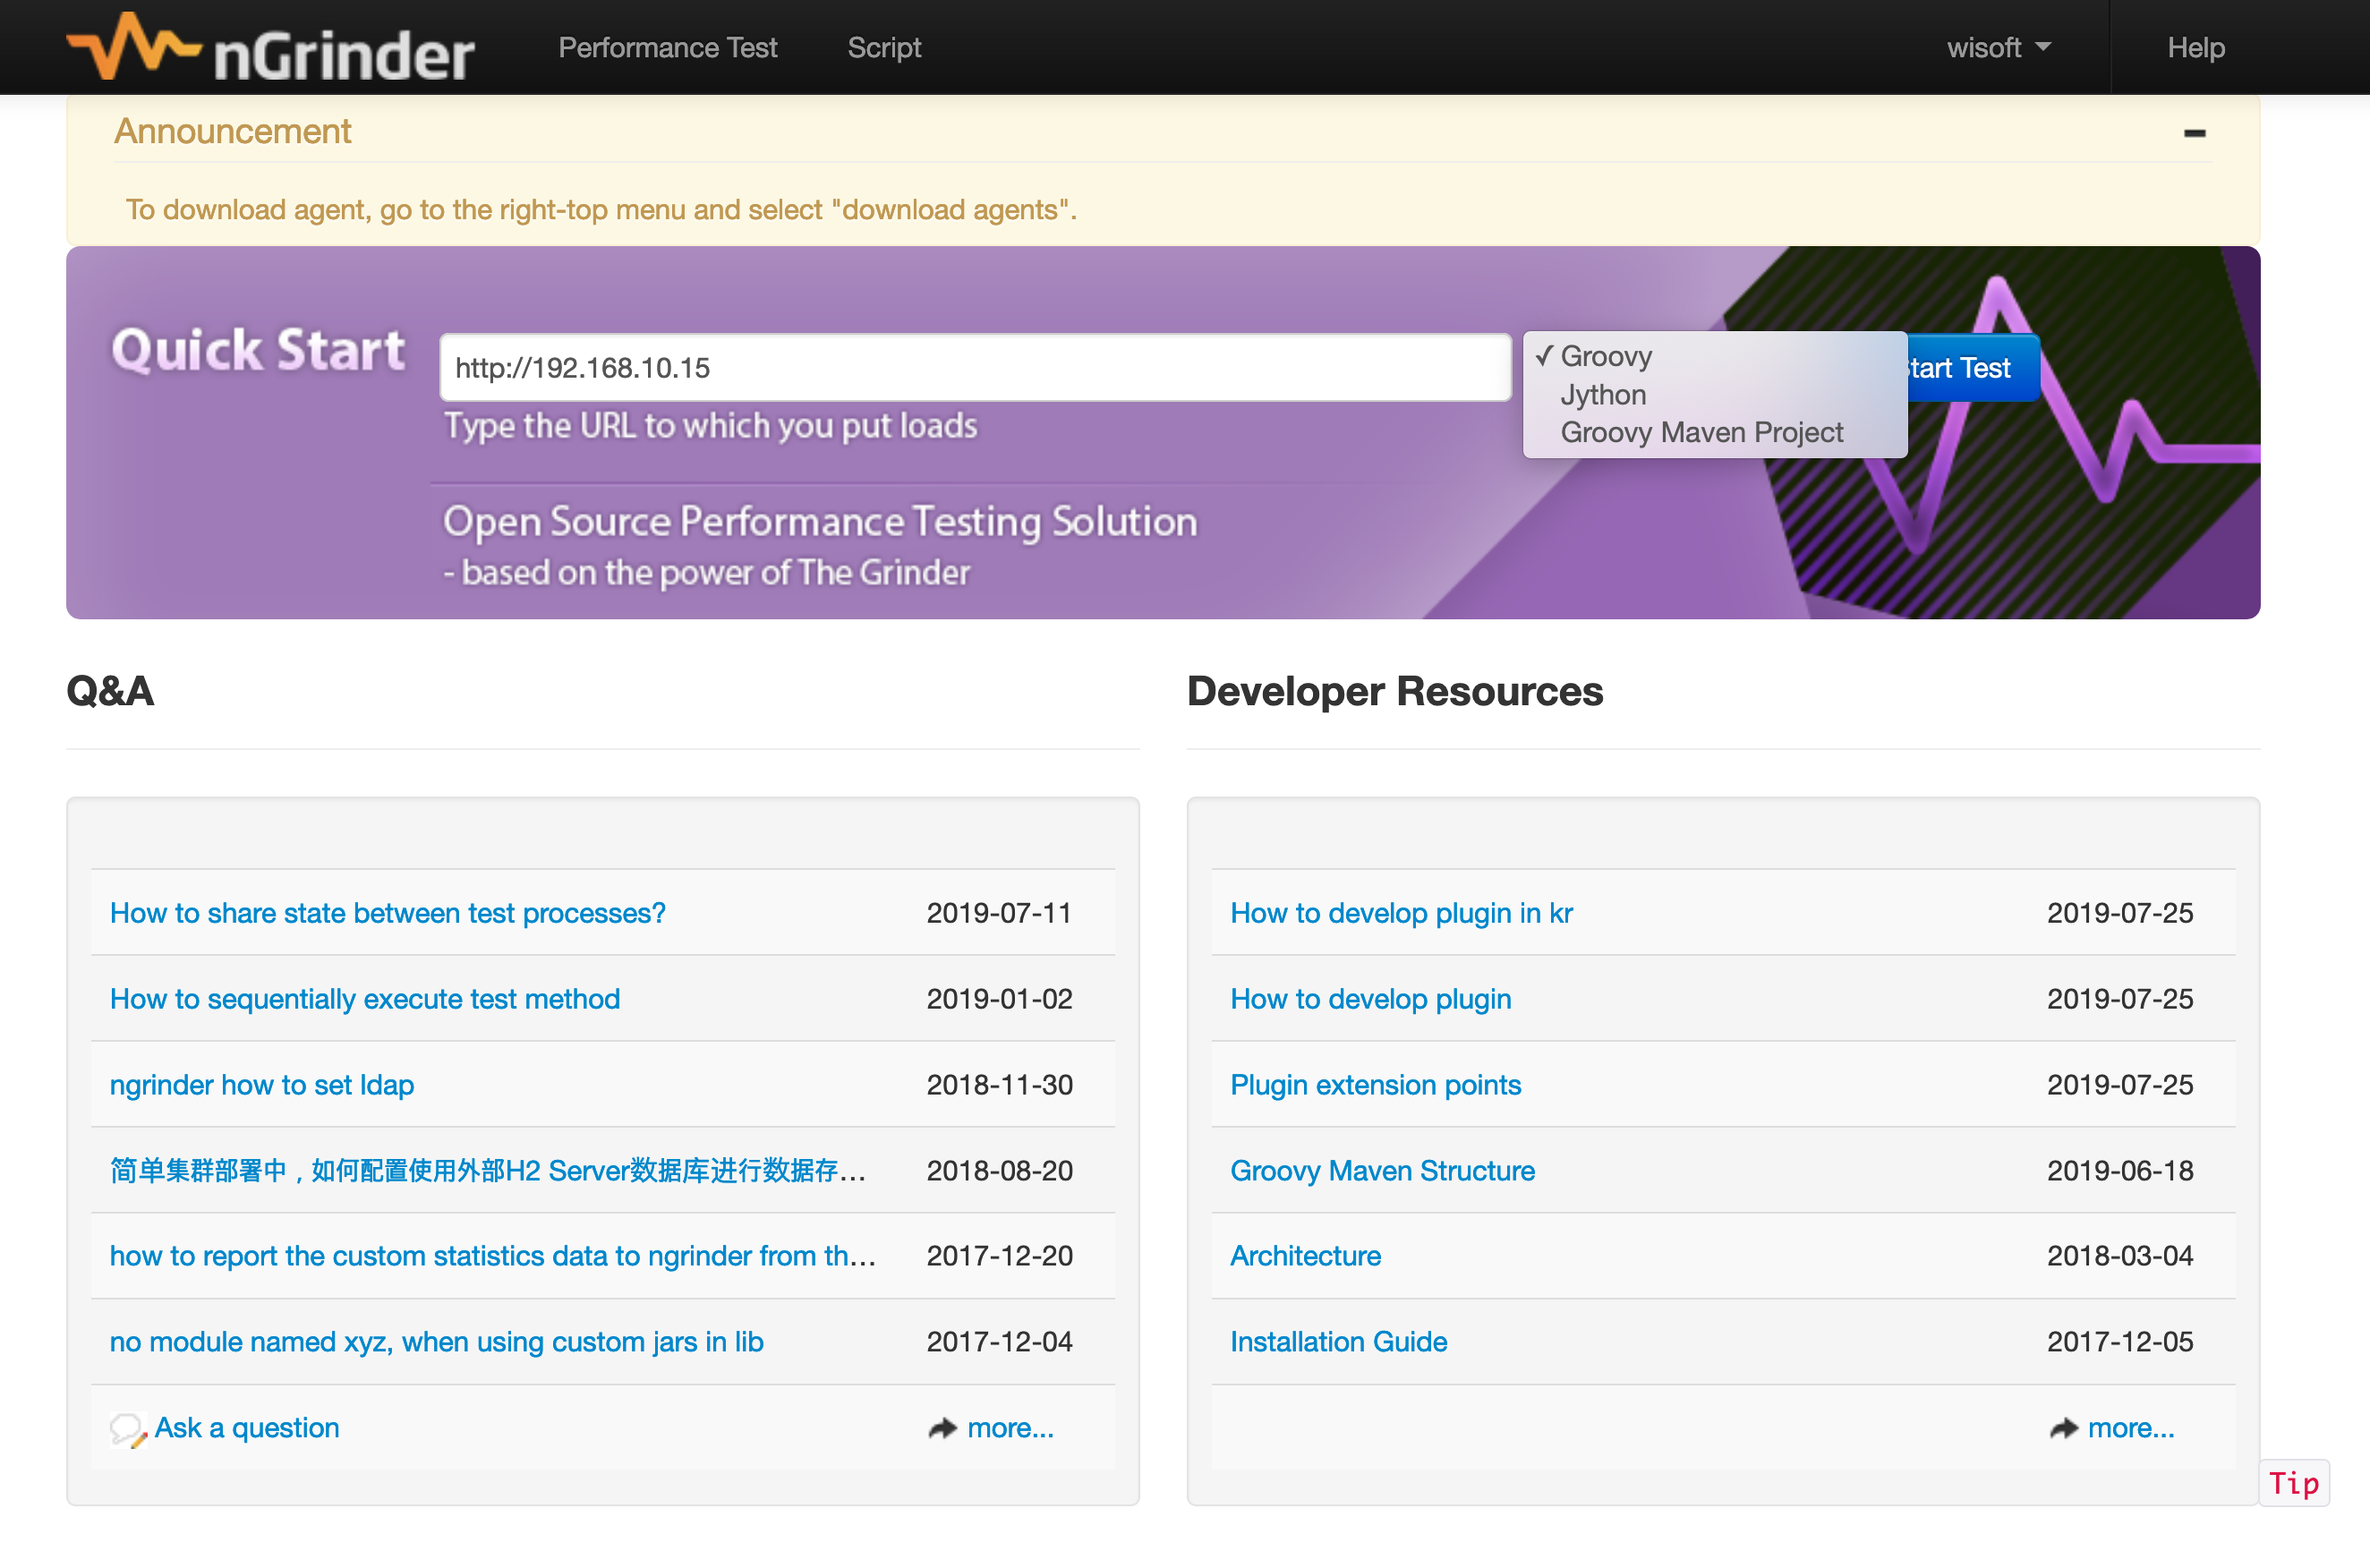The height and width of the screenshot is (1568, 2370).
Task: Click the date 2018-11-30
Action: [999, 1085]
